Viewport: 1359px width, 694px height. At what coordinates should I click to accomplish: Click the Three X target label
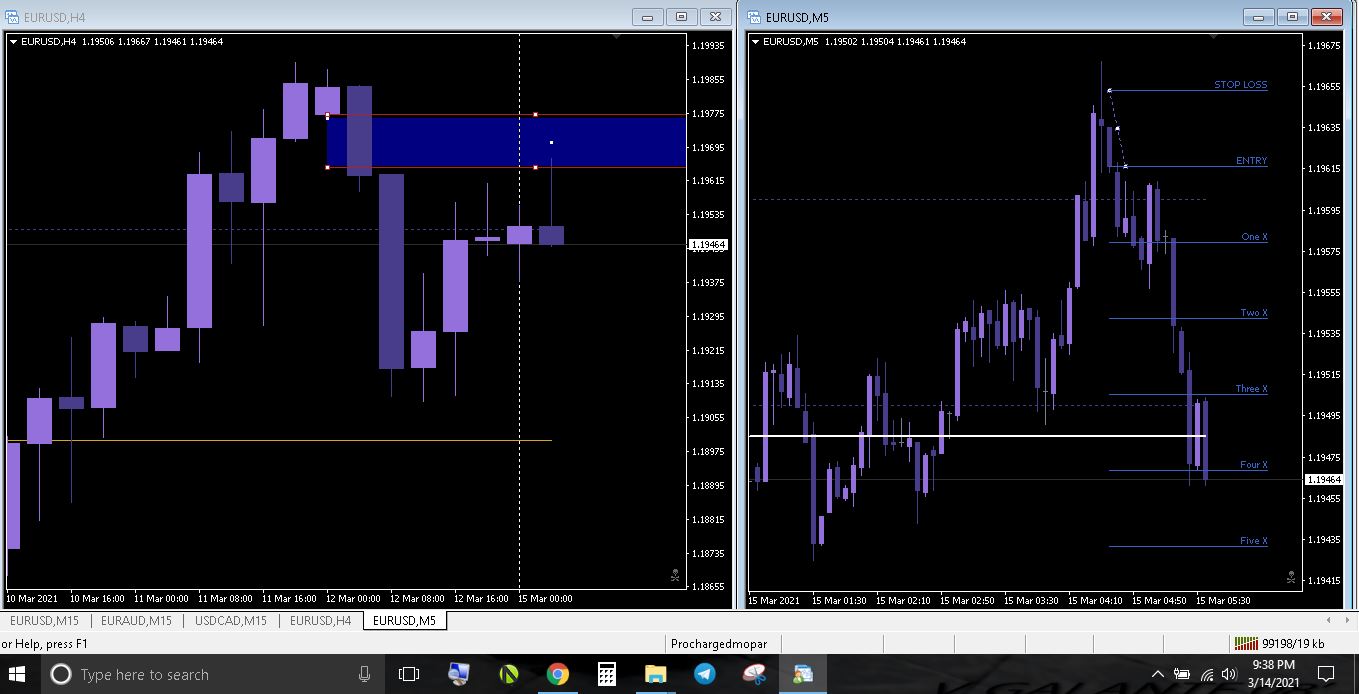(1251, 389)
